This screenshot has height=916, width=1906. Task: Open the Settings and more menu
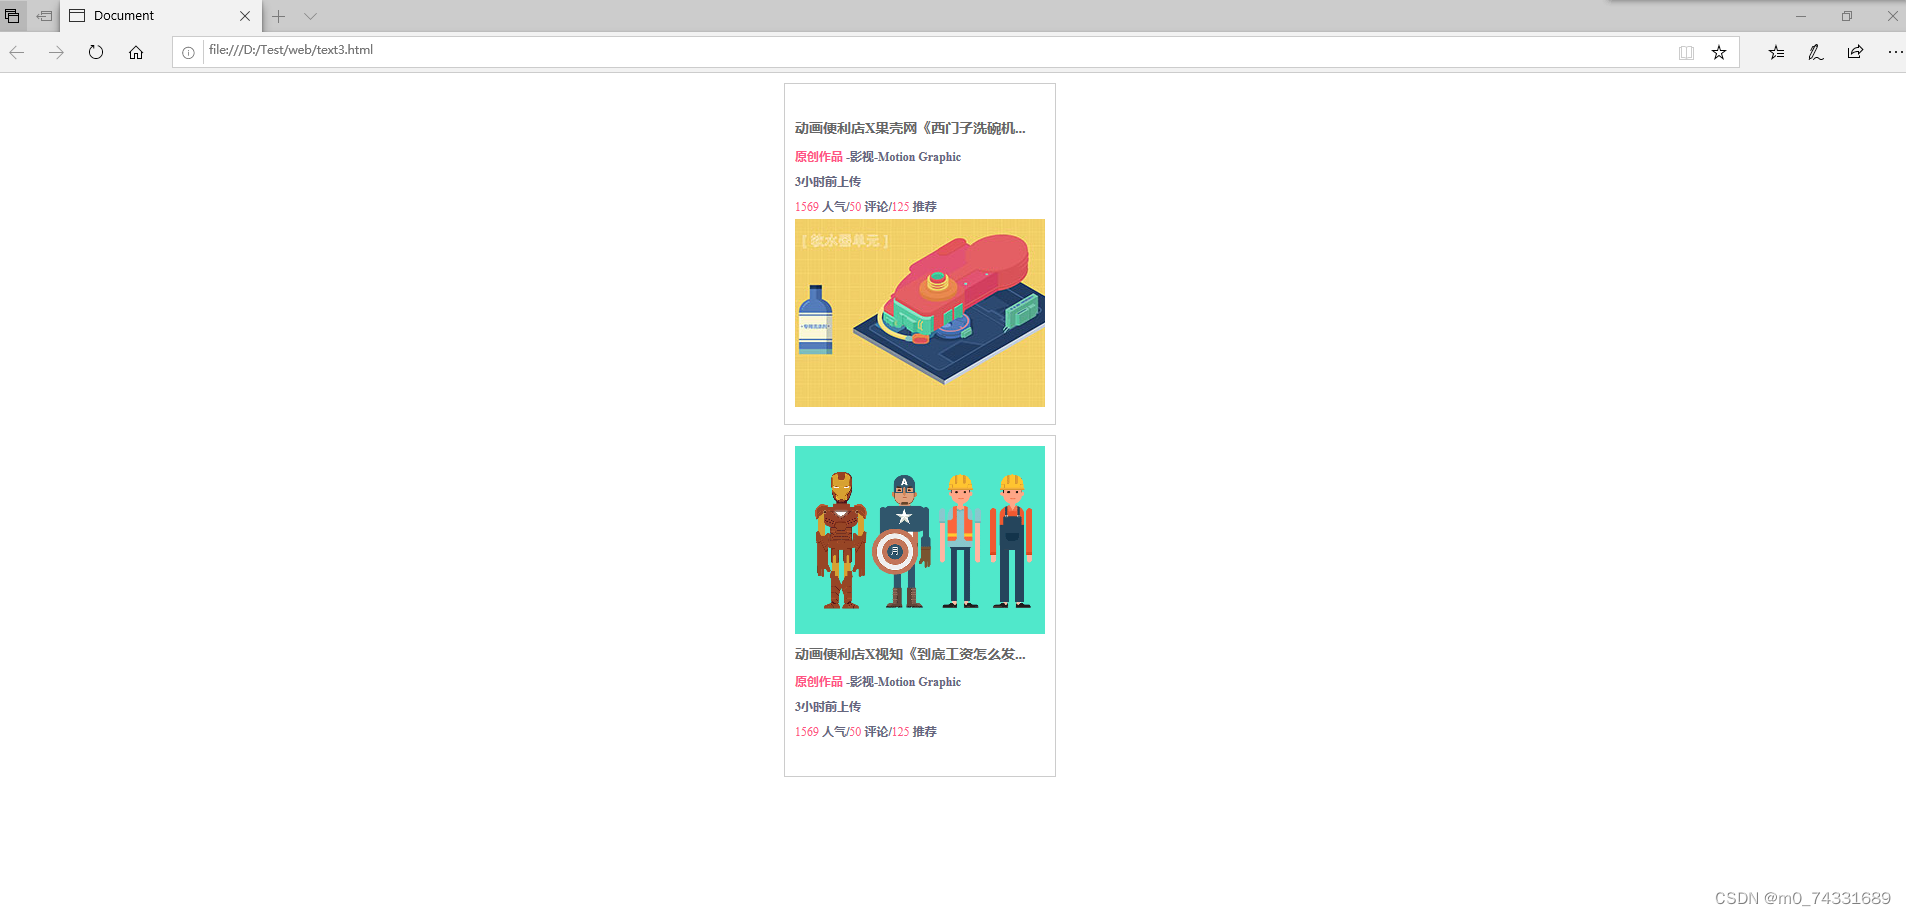pyautogui.click(x=1895, y=52)
